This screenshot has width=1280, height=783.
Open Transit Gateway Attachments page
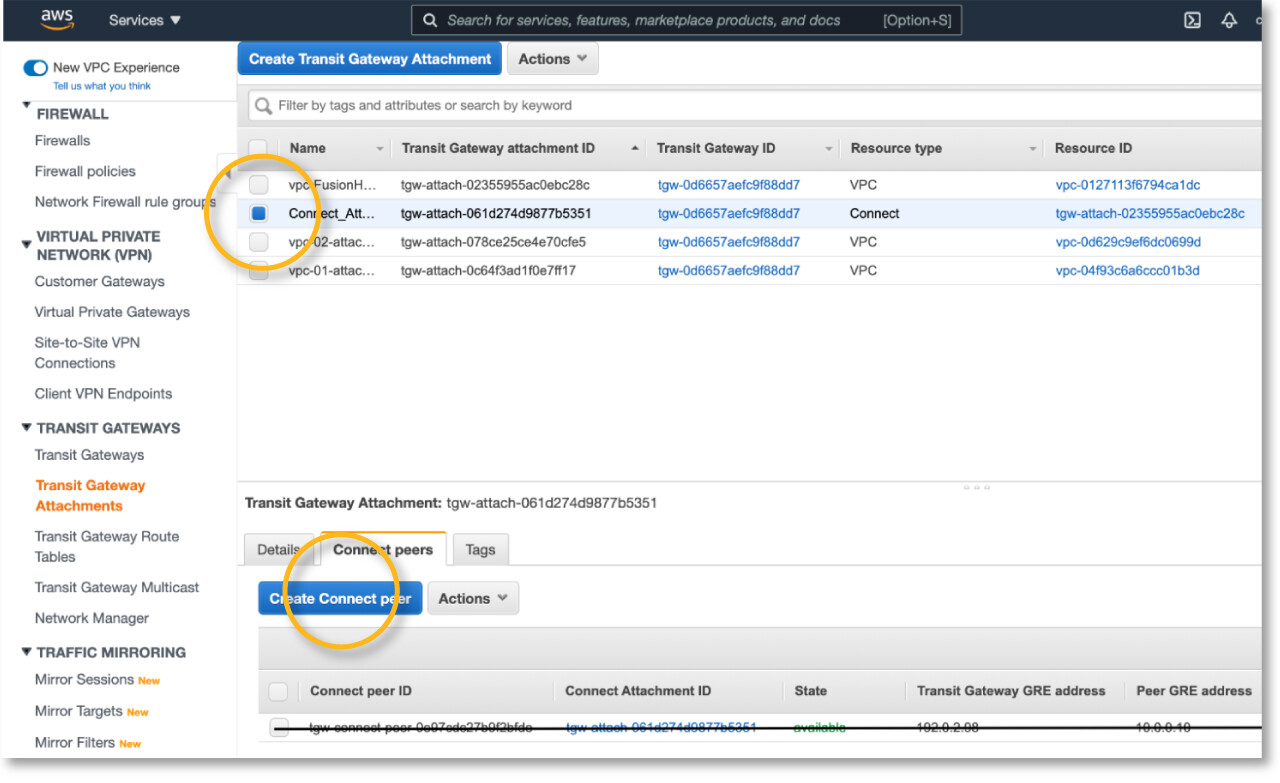[x=90, y=496]
